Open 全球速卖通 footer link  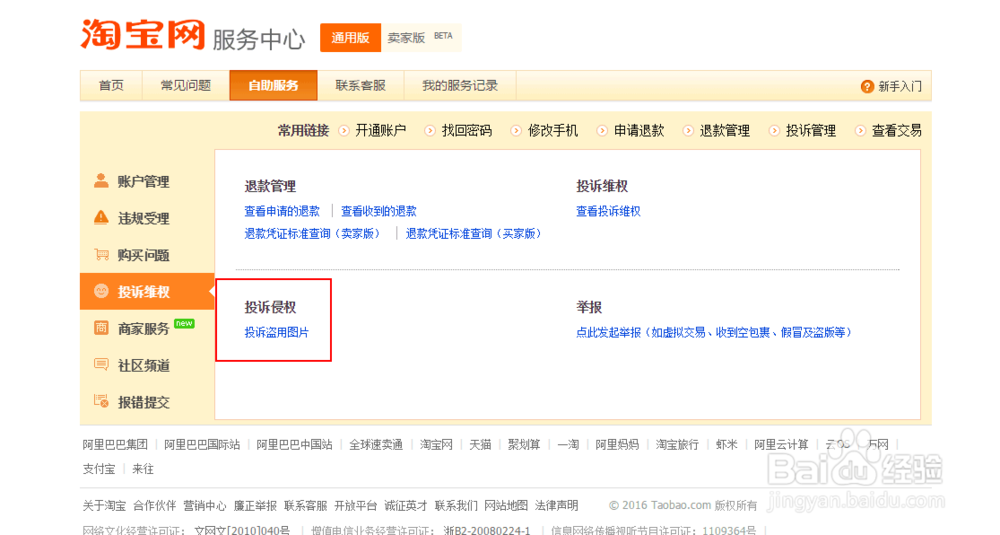tap(376, 444)
